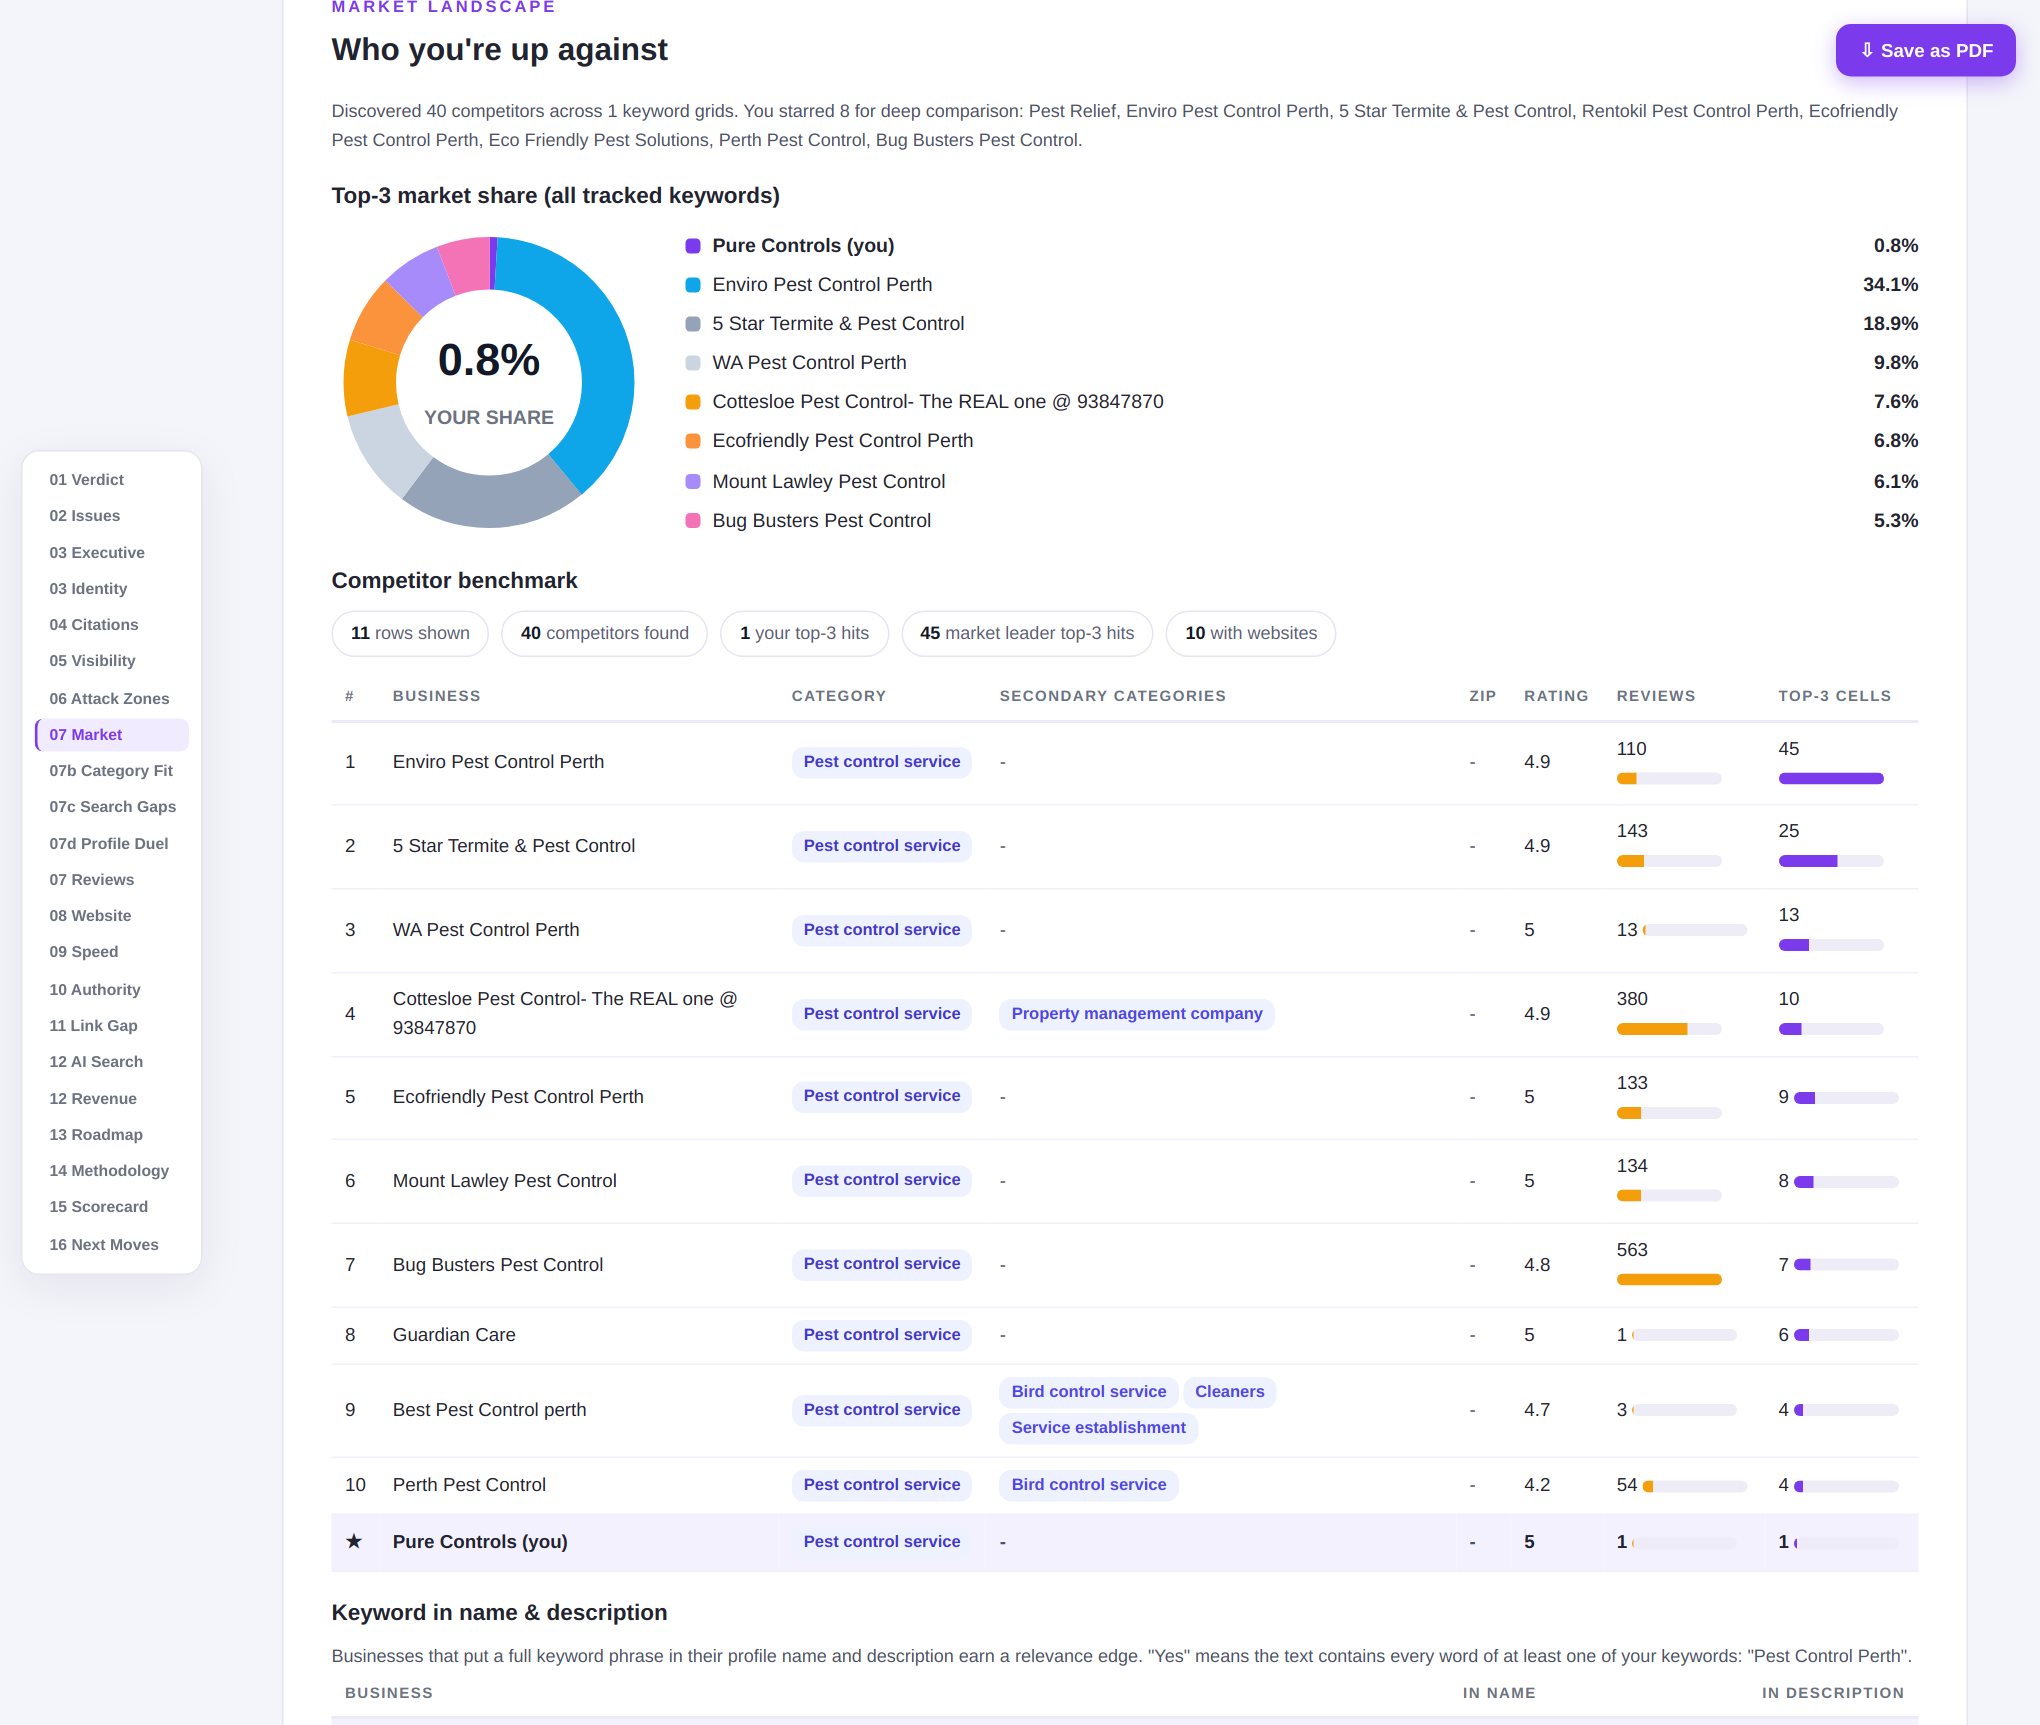Click 34.1% share value for Enviro Pest Control
Screen dimensions: 2040x1725
1890,285
